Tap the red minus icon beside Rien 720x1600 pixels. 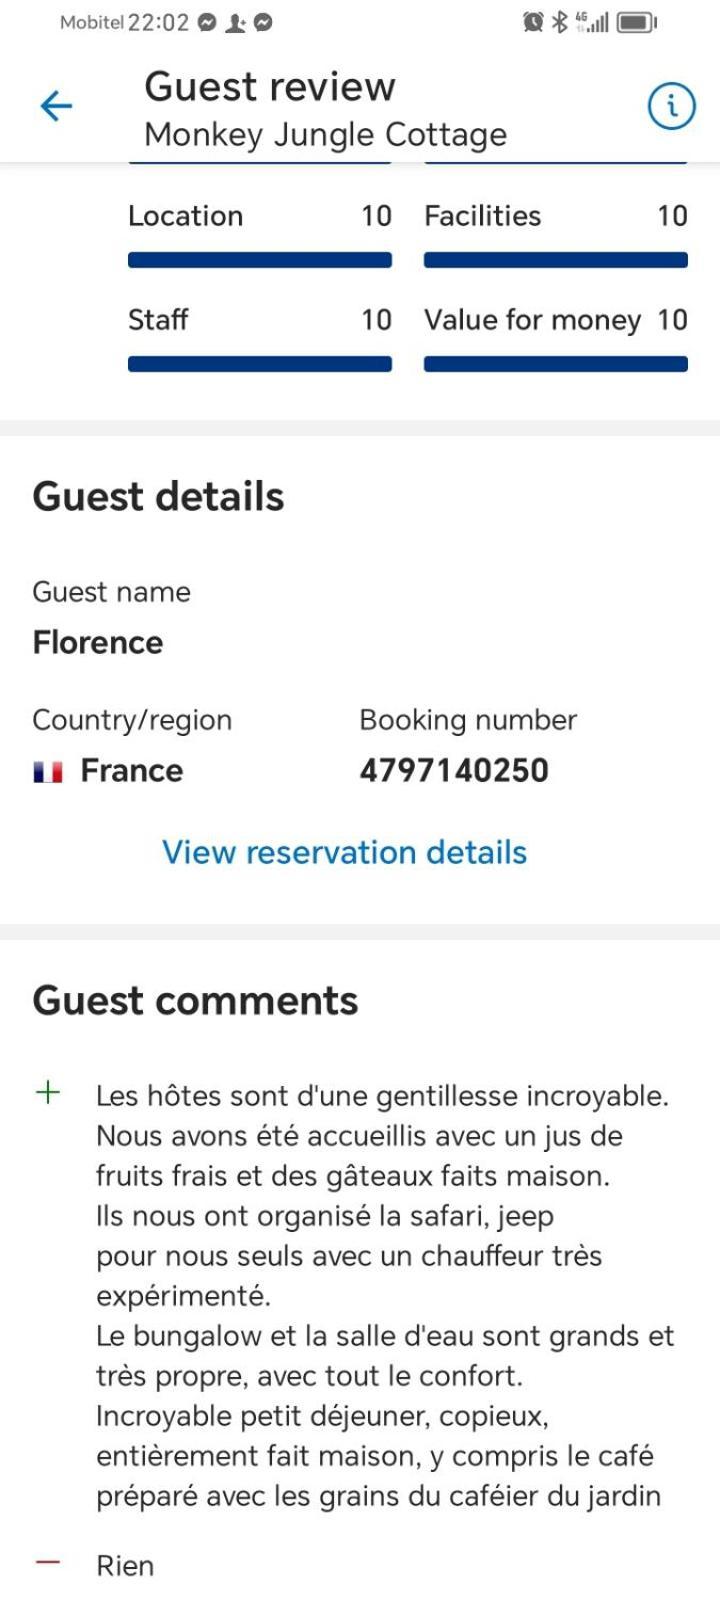[x=48, y=1563]
